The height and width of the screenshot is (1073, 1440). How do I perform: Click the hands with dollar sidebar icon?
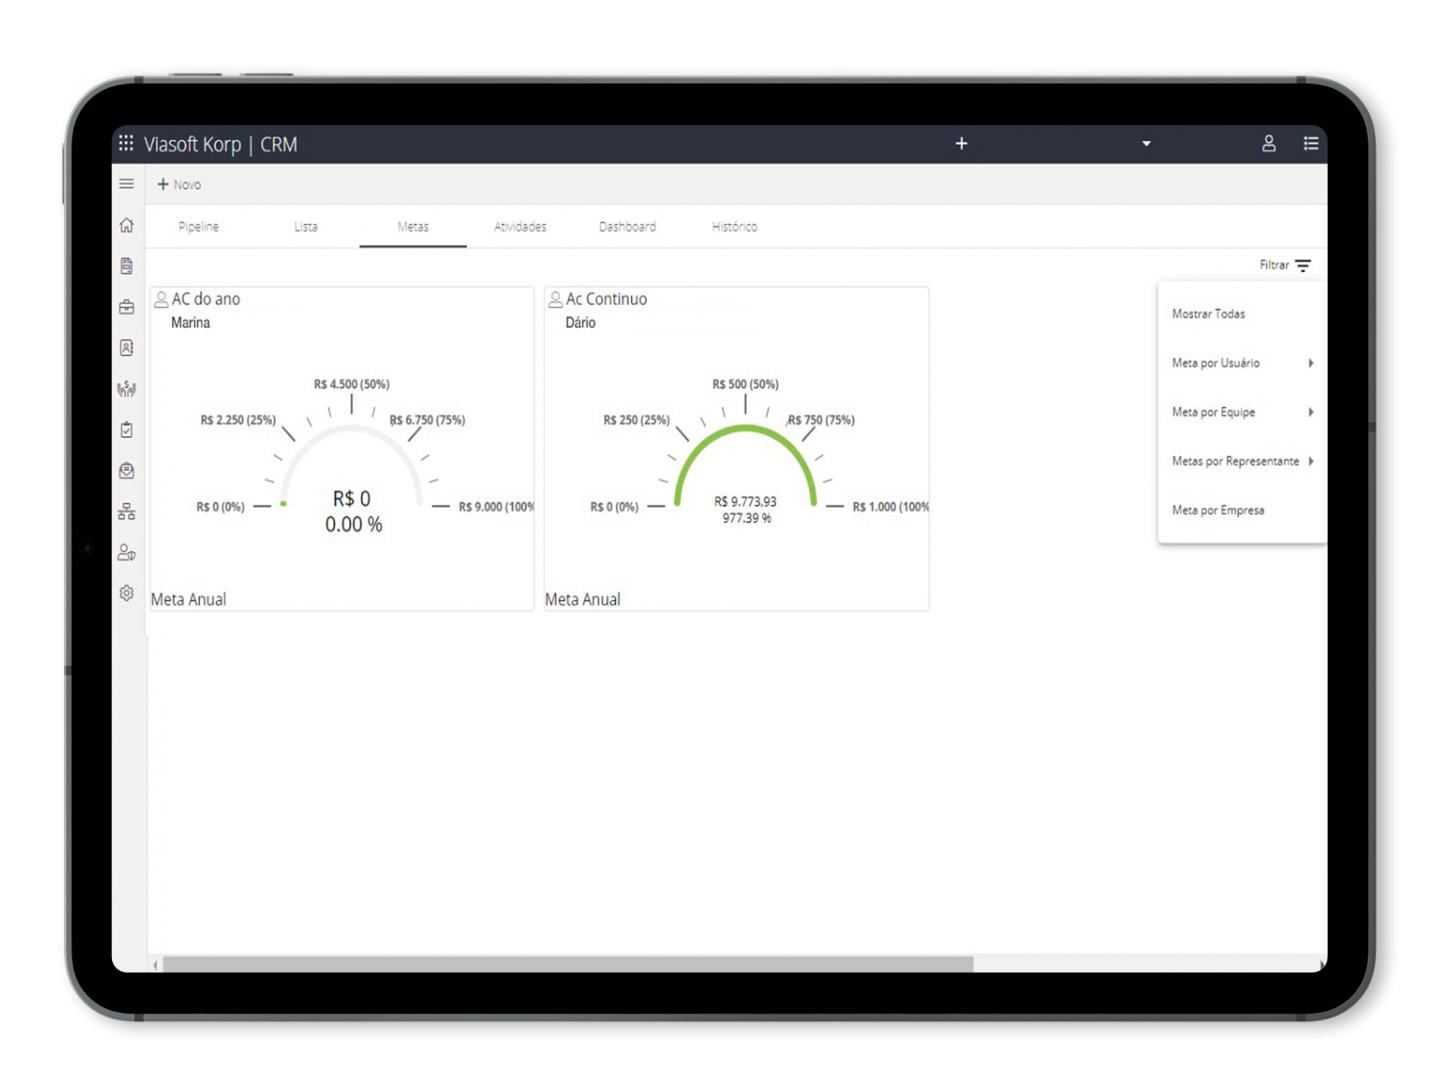(127, 389)
